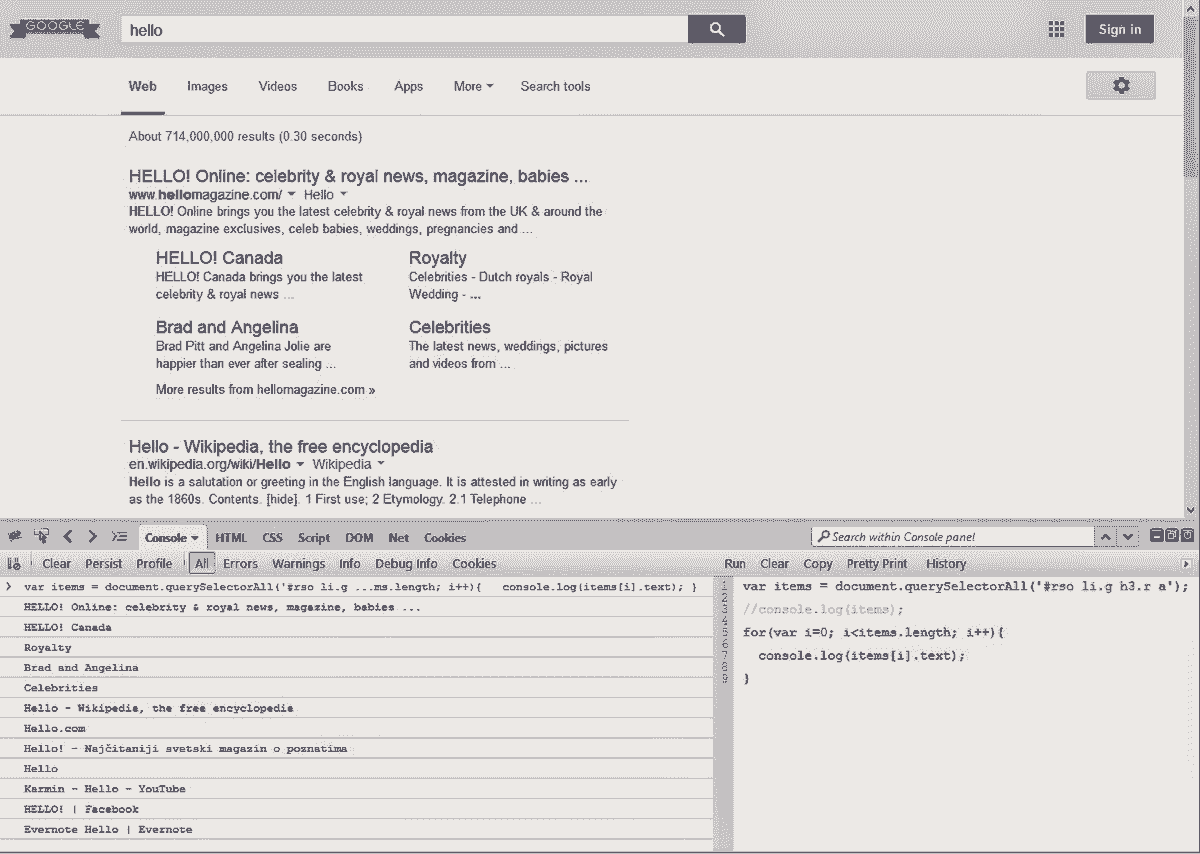Click Pretty Print in command editor
Viewport: 1200px width, 854px height.
point(877,563)
